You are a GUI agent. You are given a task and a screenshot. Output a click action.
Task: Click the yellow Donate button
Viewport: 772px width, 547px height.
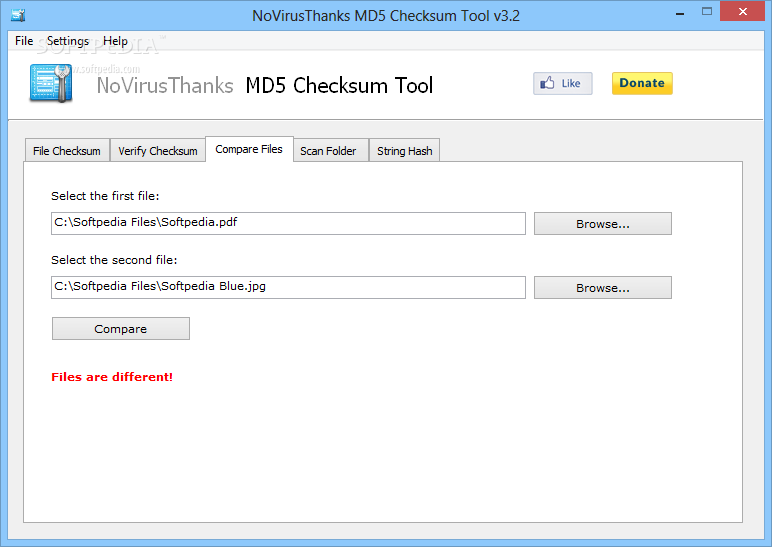click(x=642, y=83)
